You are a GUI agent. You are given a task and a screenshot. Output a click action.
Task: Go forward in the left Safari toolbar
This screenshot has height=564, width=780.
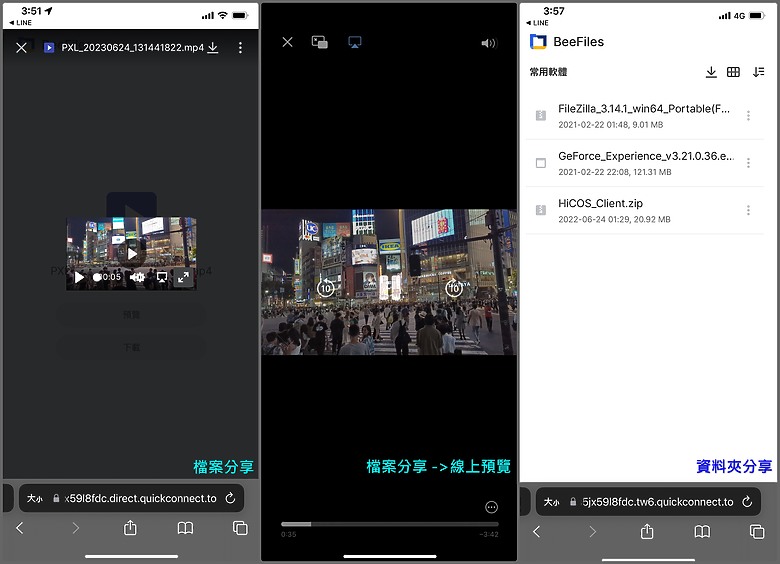click(75, 528)
